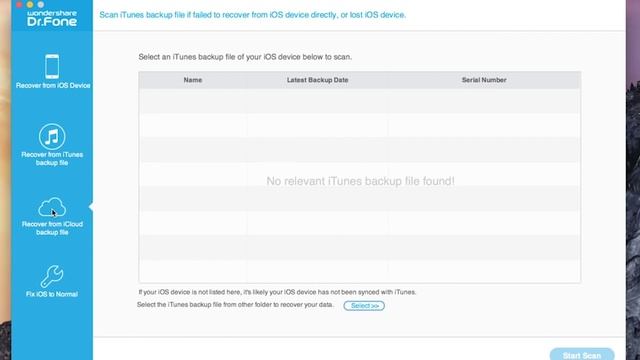Click the iPhone device icon in sidebar
Image resolution: width=640 pixels, height=360 pixels.
(52, 67)
